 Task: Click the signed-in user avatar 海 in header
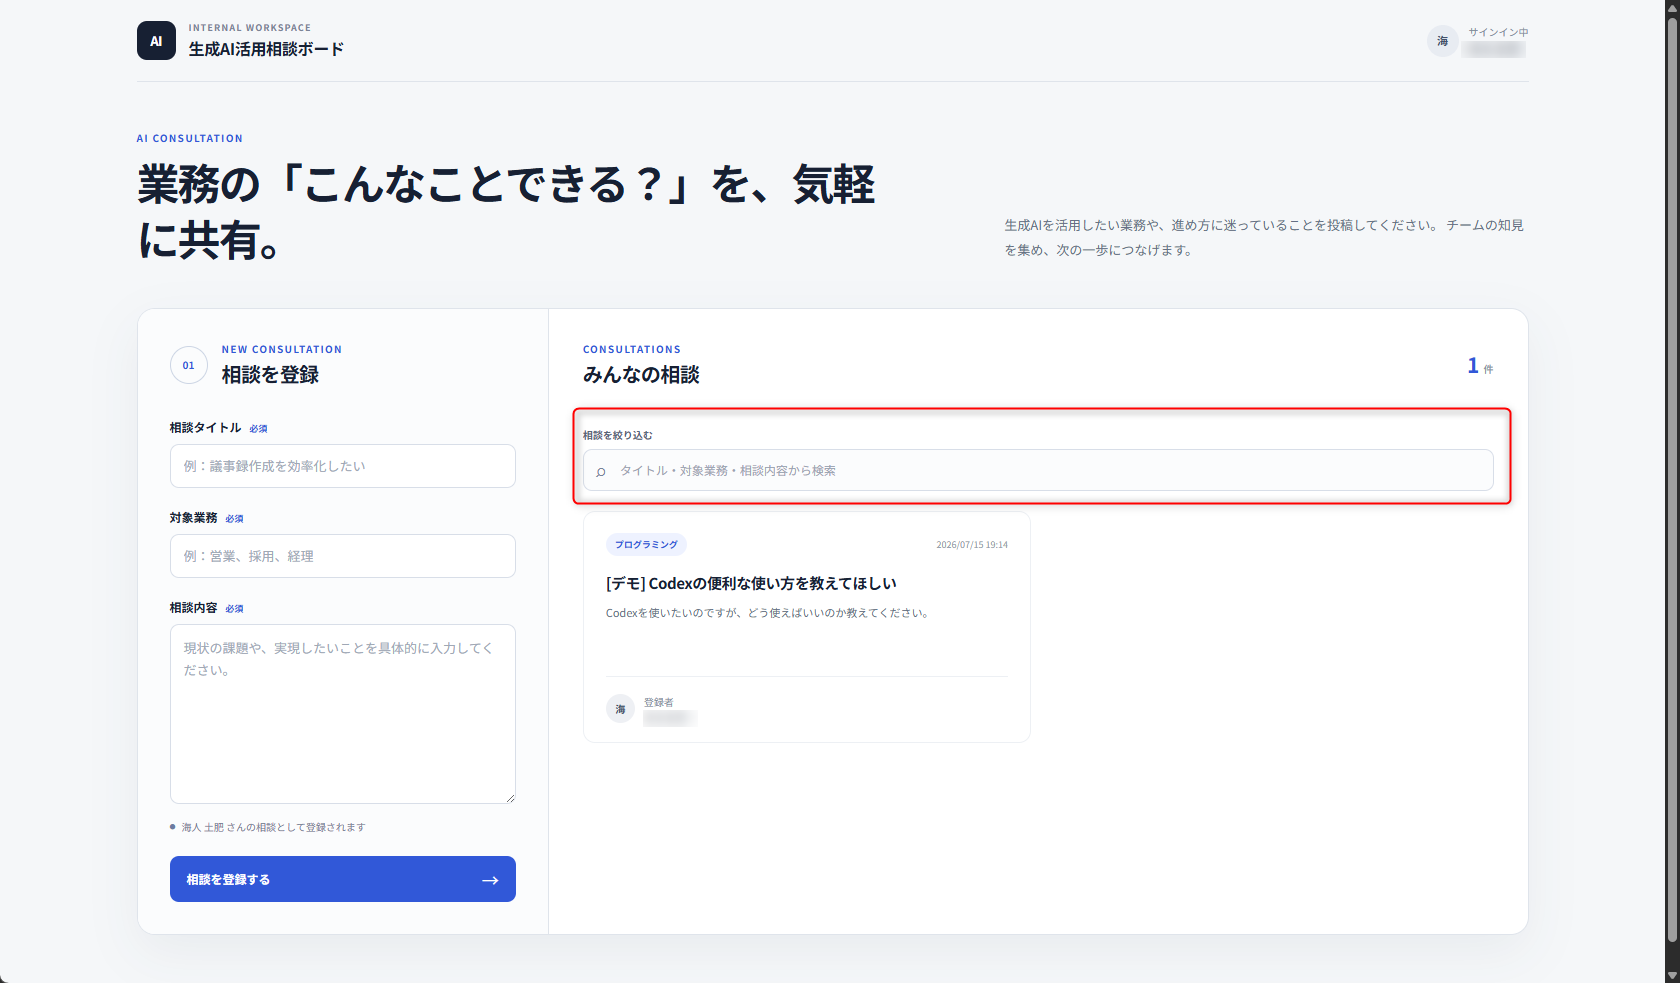click(1442, 41)
